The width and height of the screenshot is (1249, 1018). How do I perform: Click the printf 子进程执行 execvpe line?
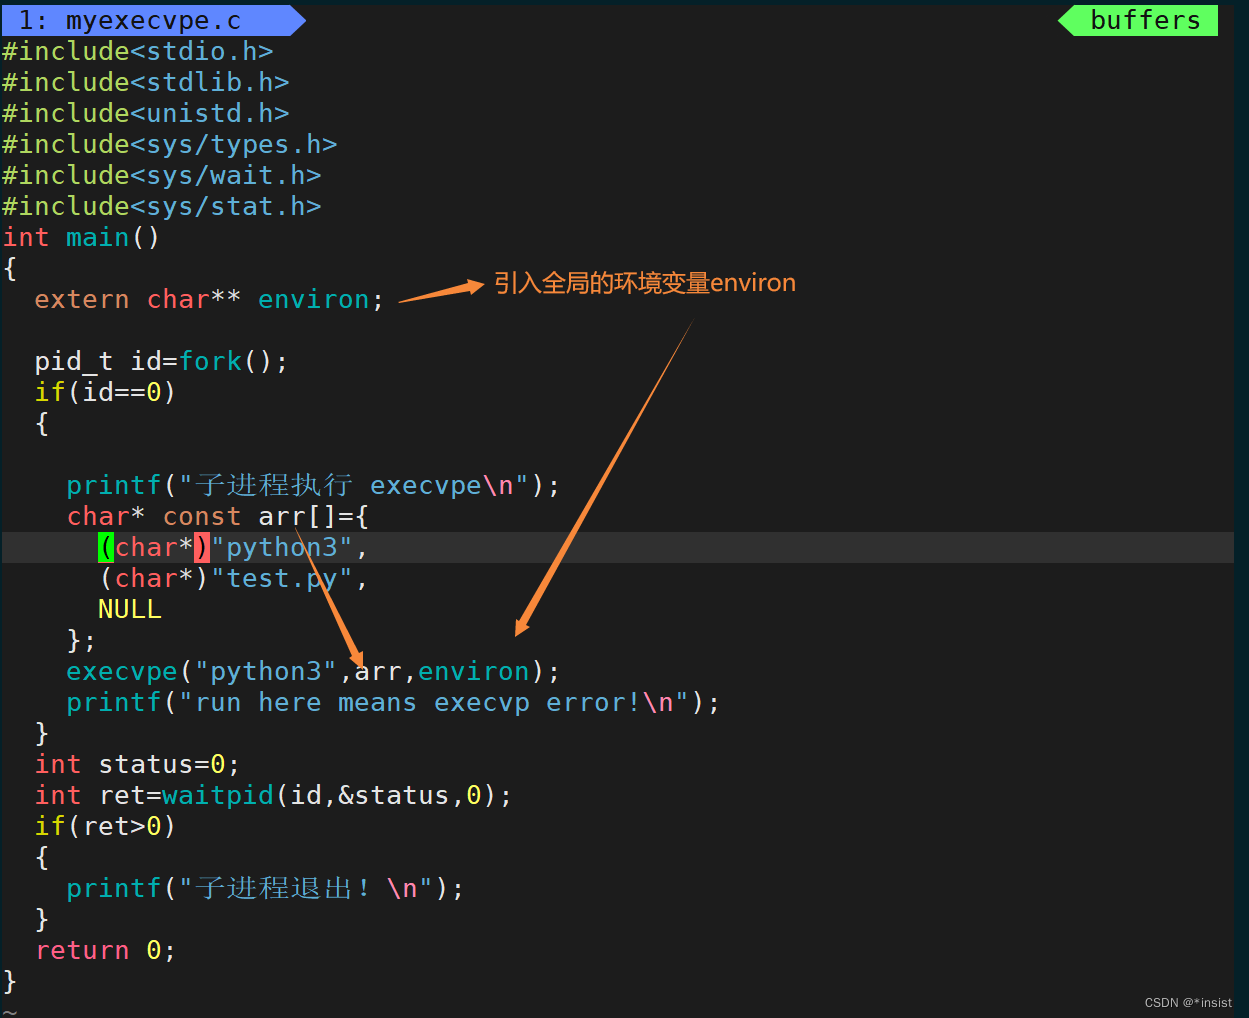[313, 485]
